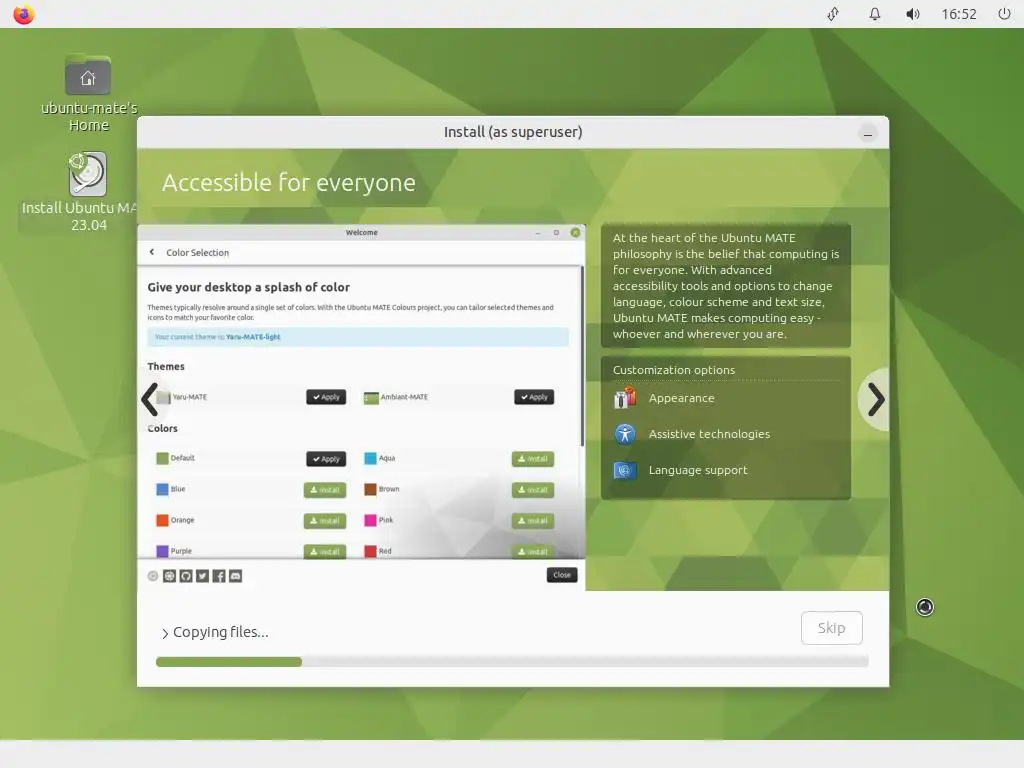The width and height of the screenshot is (1024, 768).
Task: Click the Appearance customization icon
Action: click(625, 398)
